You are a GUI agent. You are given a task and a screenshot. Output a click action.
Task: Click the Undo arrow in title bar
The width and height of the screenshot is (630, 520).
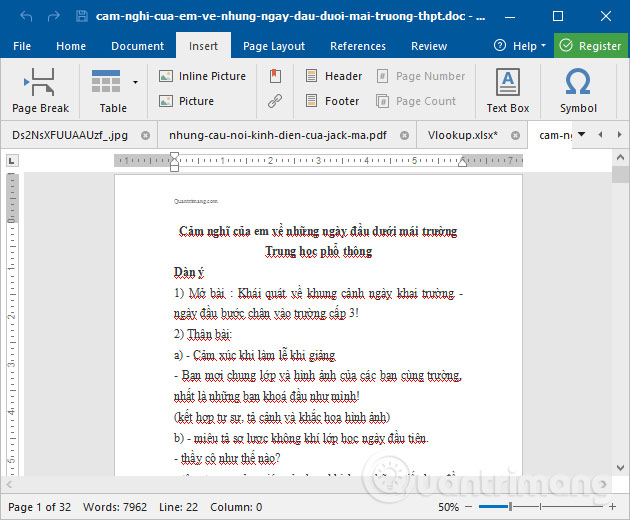26,16
